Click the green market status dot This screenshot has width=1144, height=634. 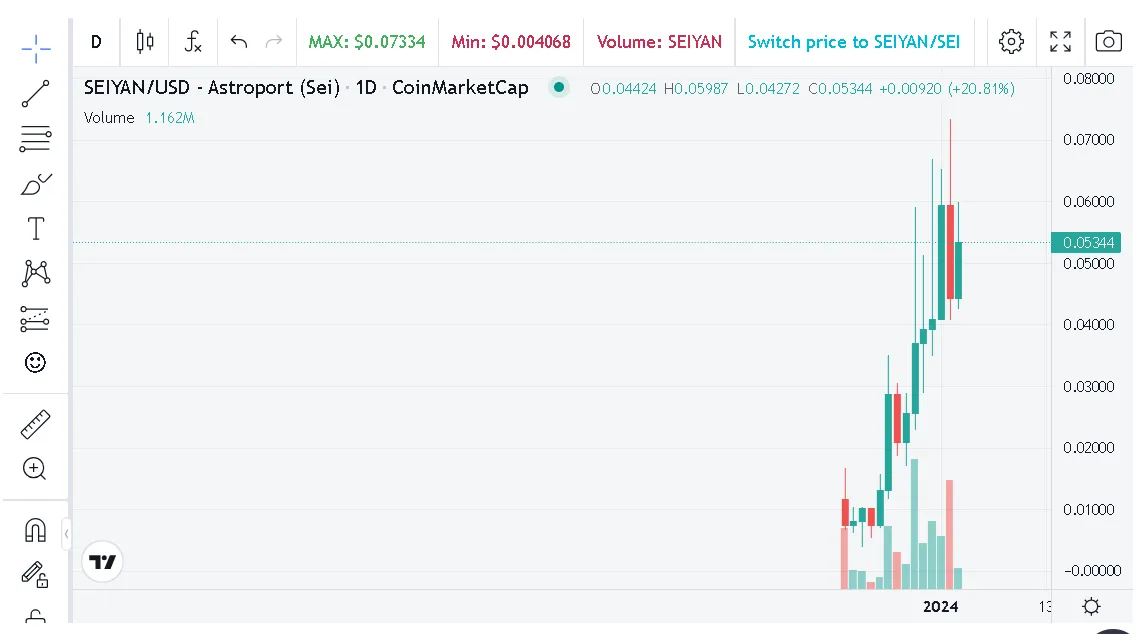pos(559,88)
